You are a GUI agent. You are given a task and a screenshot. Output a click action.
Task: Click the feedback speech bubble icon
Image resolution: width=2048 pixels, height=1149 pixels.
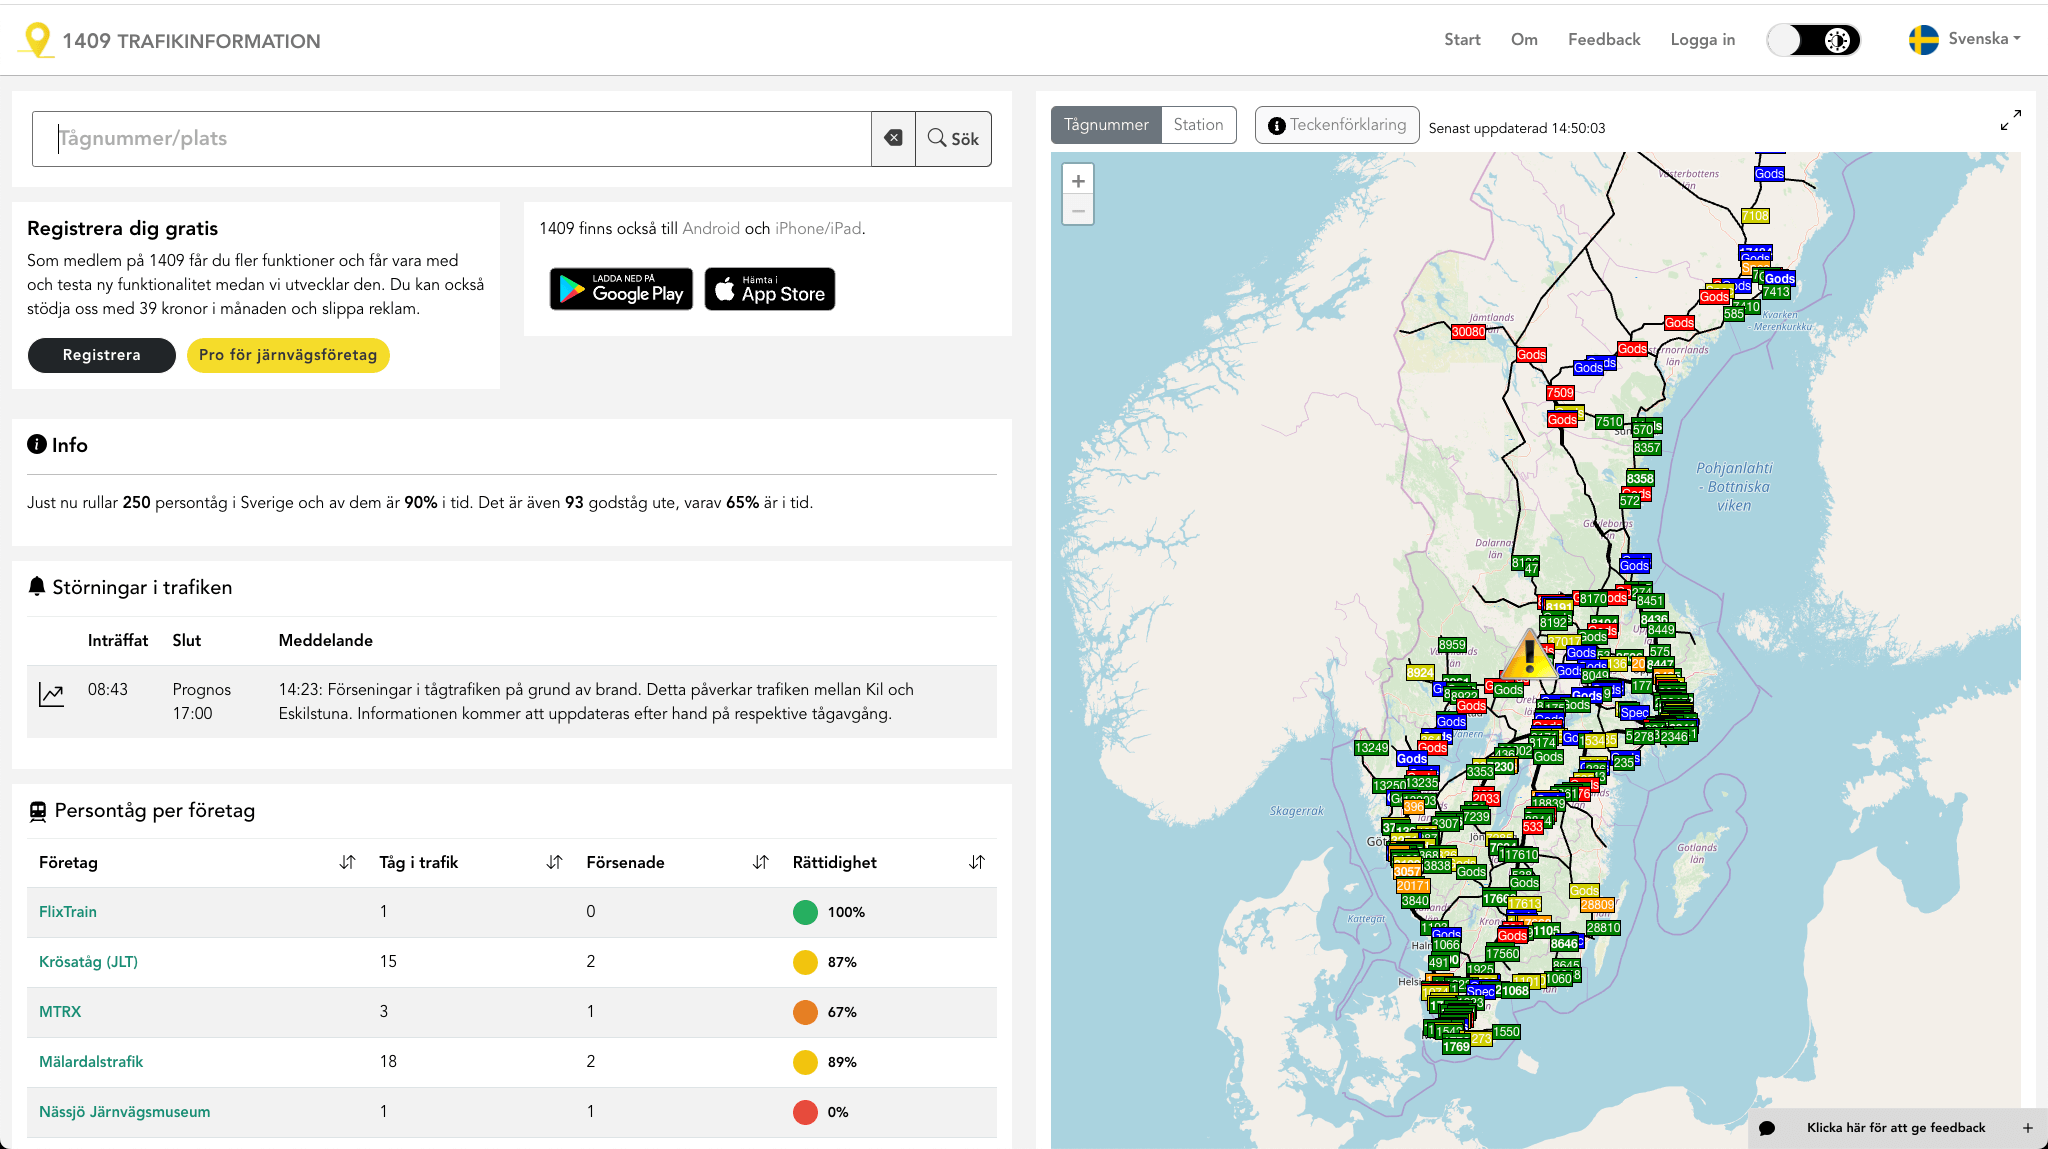[x=1767, y=1128]
